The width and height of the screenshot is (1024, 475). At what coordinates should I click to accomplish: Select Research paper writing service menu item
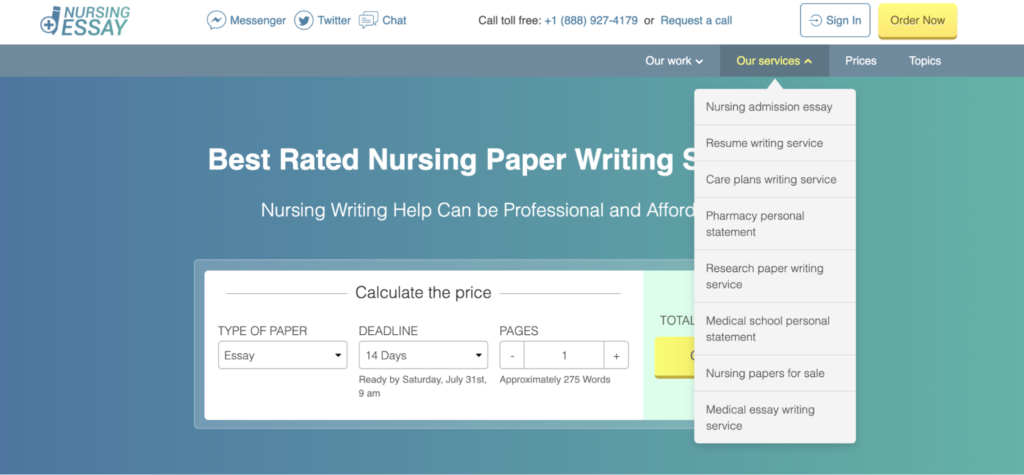pyautogui.click(x=775, y=276)
